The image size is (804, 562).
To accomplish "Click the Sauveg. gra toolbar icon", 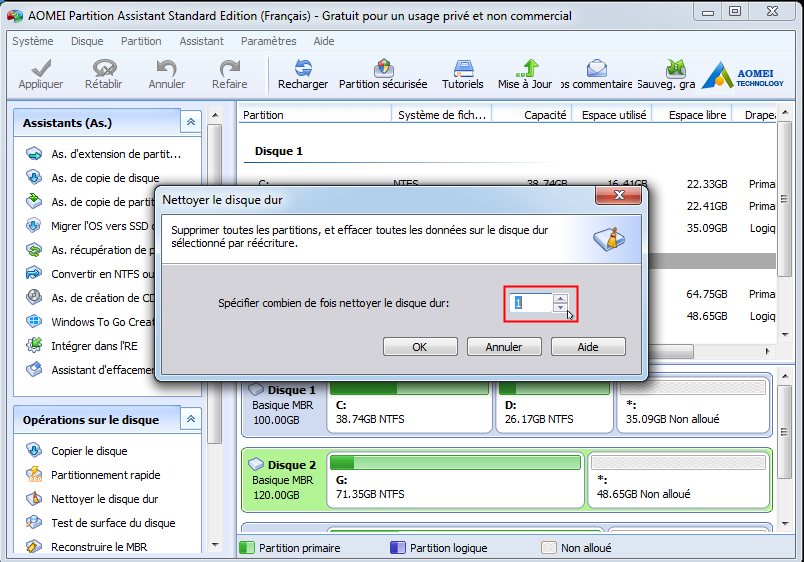I will click(x=667, y=75).
